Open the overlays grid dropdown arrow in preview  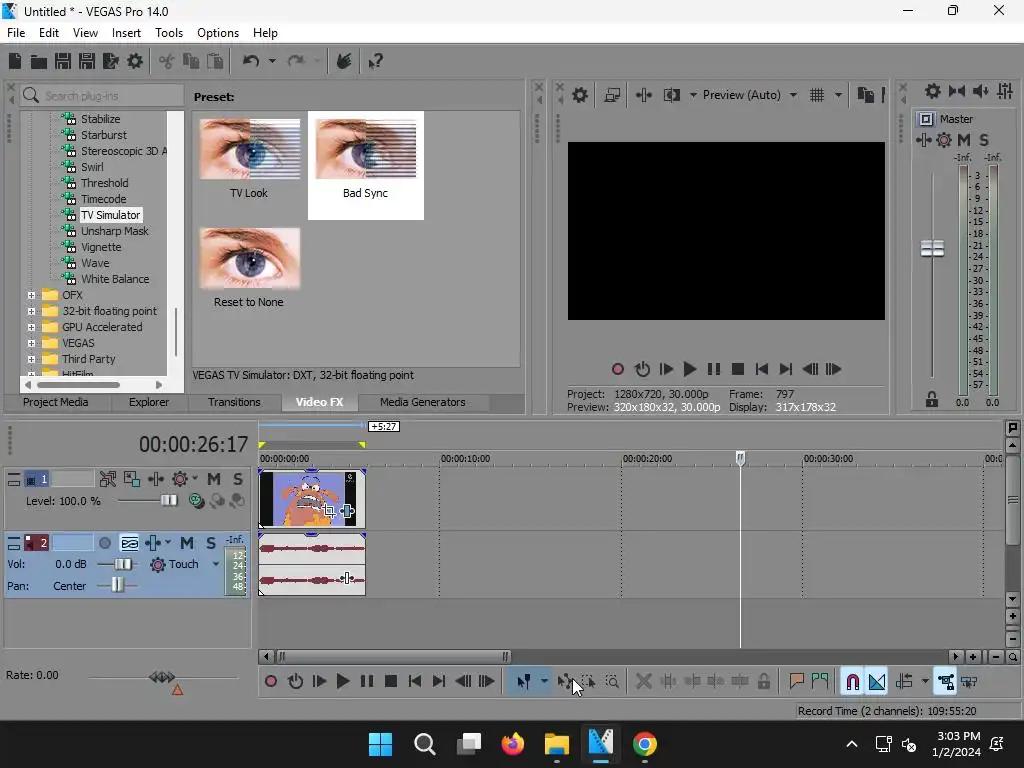click(x=839, y=95)
